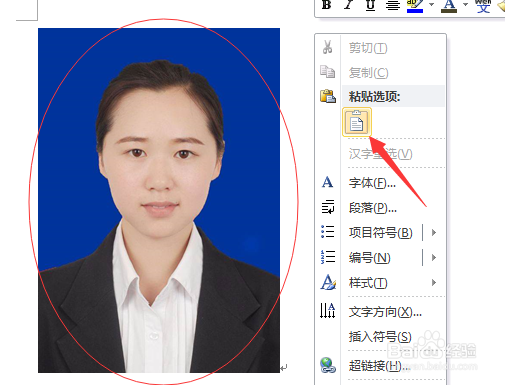Click the hyperlink globe icon

coord(328,365)
